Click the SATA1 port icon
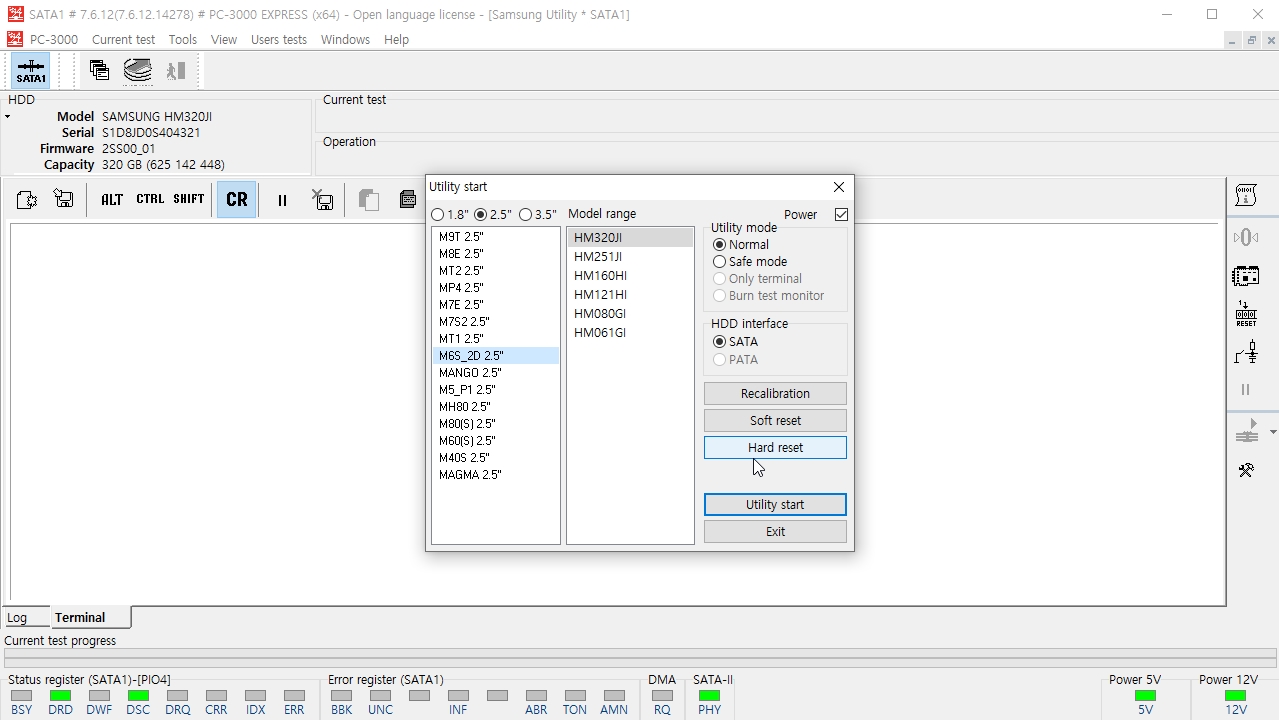Viewport: 1279px width, 720px height. [x=31, y=71]
